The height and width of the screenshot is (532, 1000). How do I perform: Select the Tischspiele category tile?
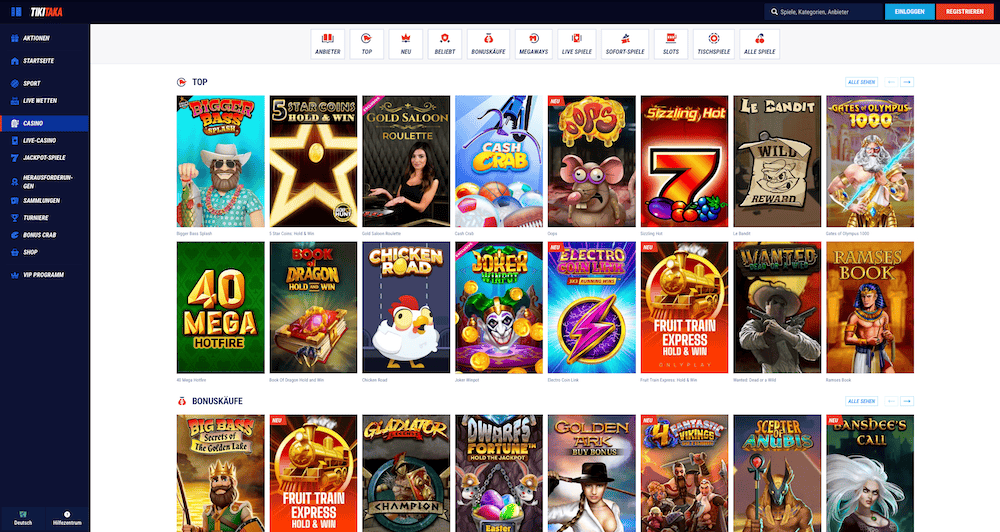(714, 44)
